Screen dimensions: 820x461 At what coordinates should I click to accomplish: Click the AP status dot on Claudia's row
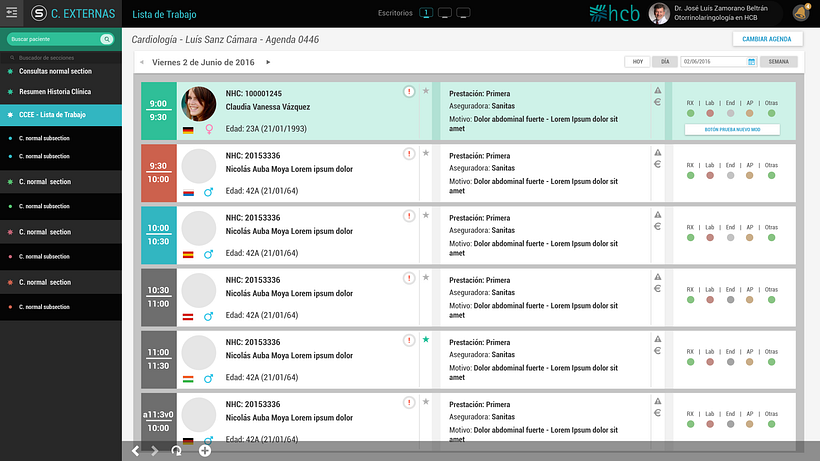pos(749,113)
